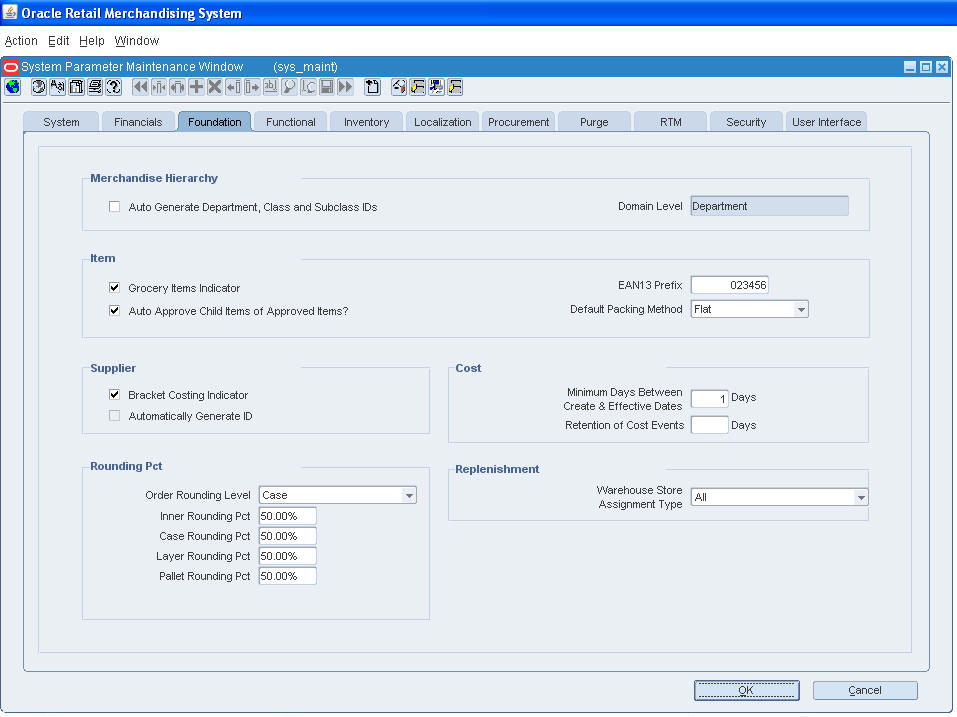Toggle Auto Generate Department, Class and Subclass IDs

point(114,206)
